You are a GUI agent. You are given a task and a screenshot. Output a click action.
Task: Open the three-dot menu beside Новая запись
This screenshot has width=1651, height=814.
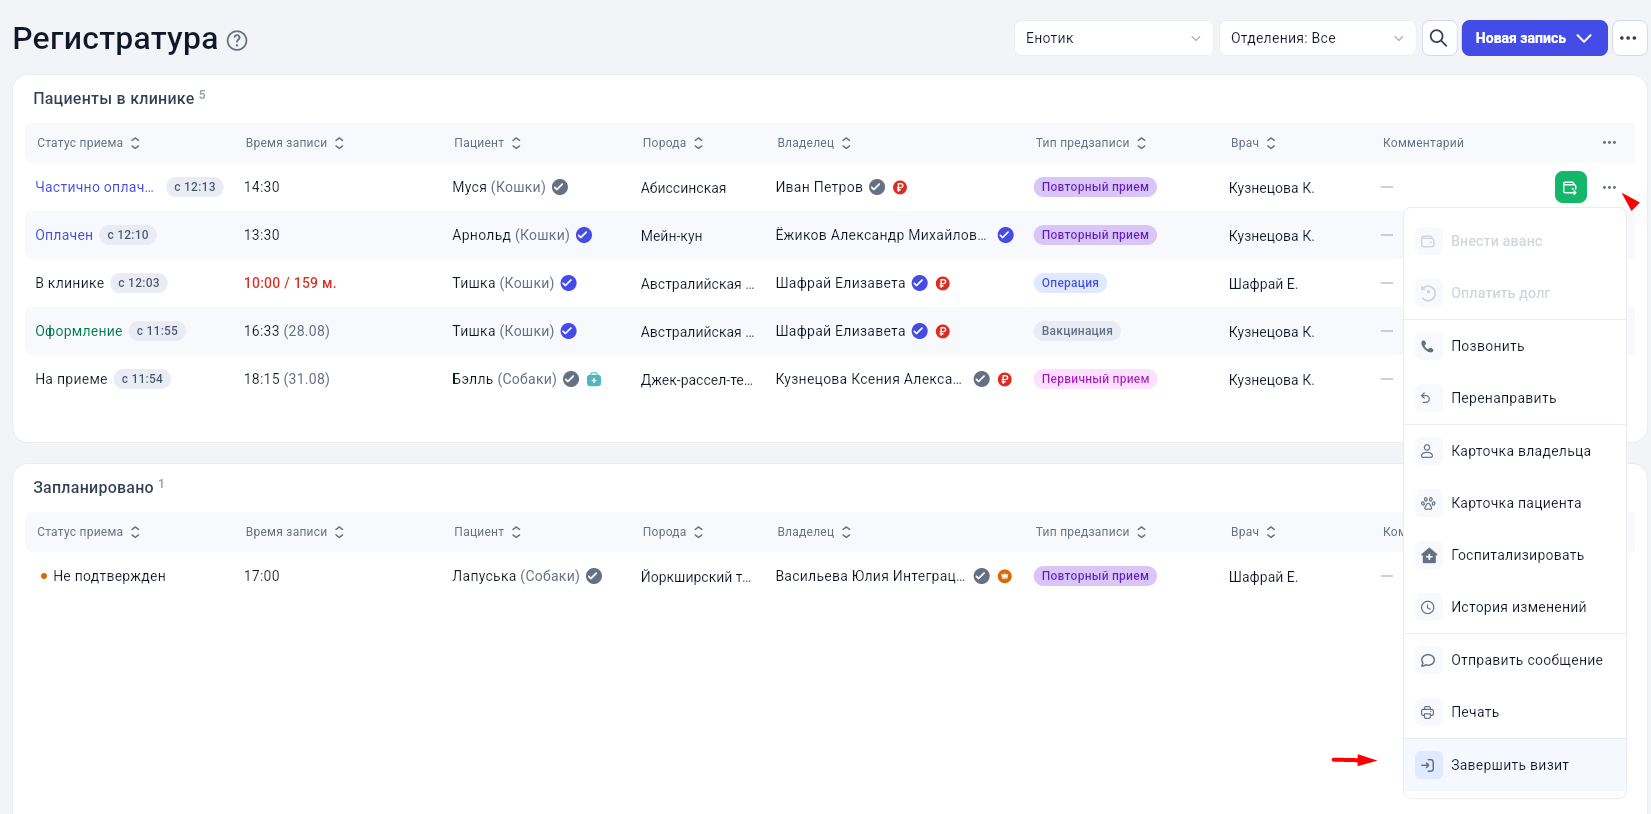(x=1628, y=38)
